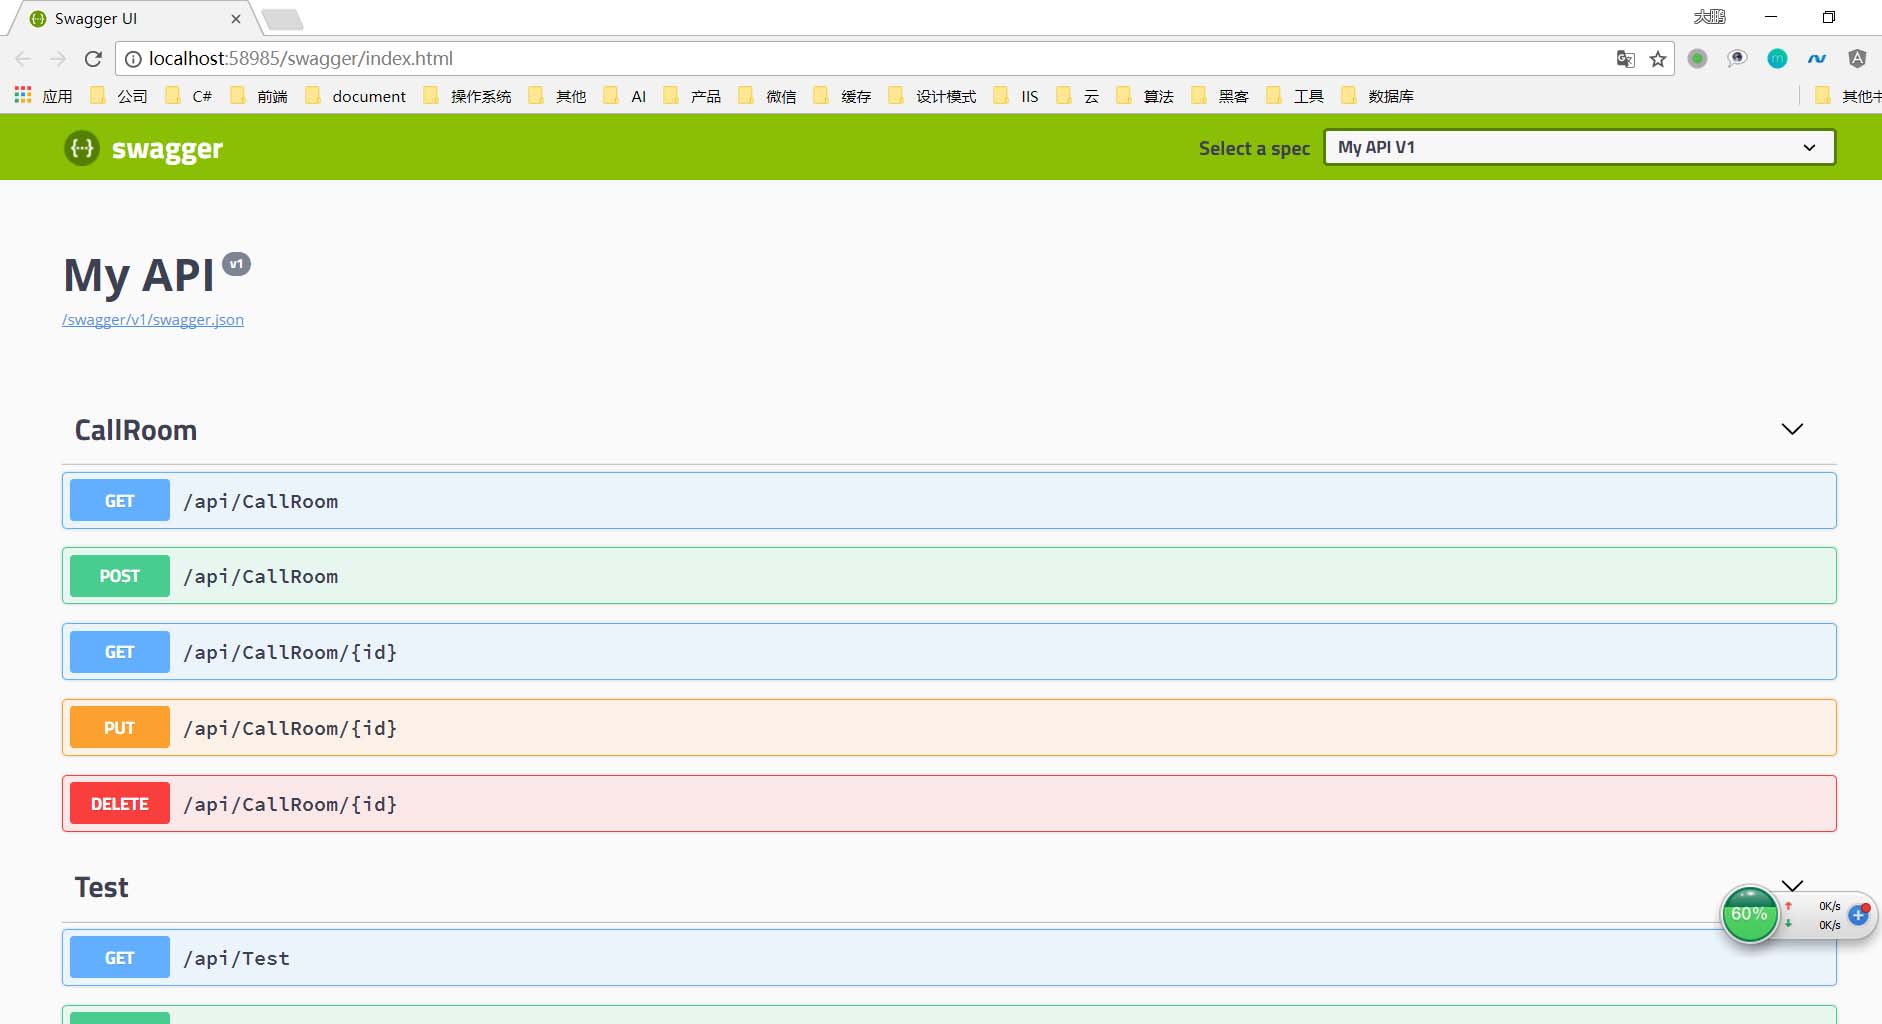Click the 应用 apps shortcut label
Image resolution: width=1882 pixels, height=1024 pixels.
[x=58, y=96]
